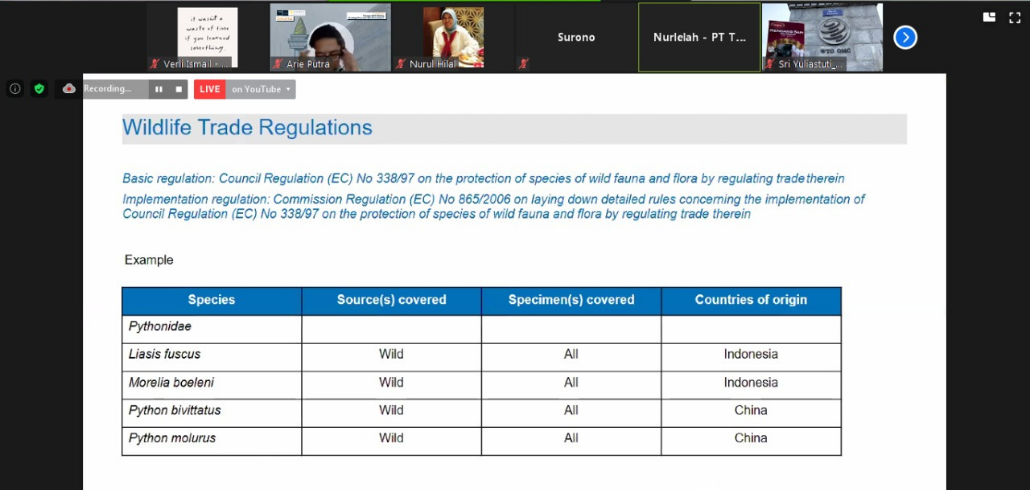Pause the recording
This screenshot has width=1030, height=490.
(158, 89)
